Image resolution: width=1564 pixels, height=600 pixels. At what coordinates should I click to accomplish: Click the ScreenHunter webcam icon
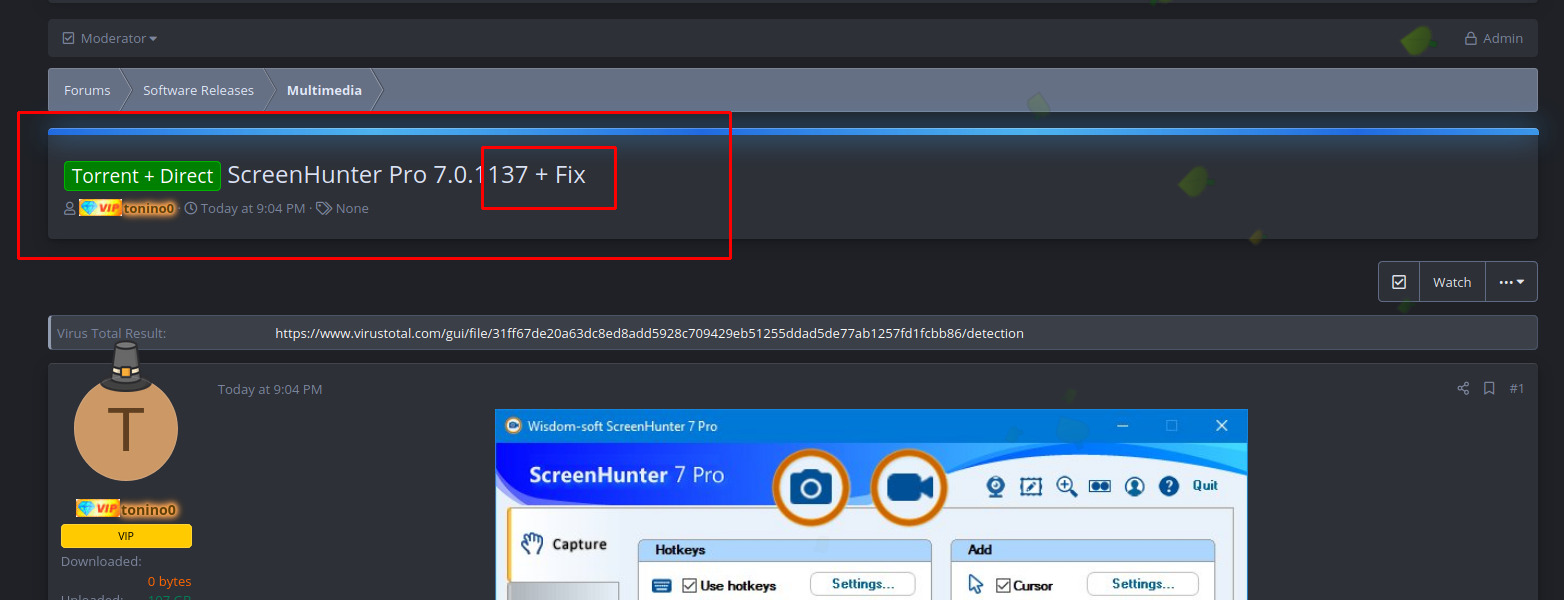(996, 486)
